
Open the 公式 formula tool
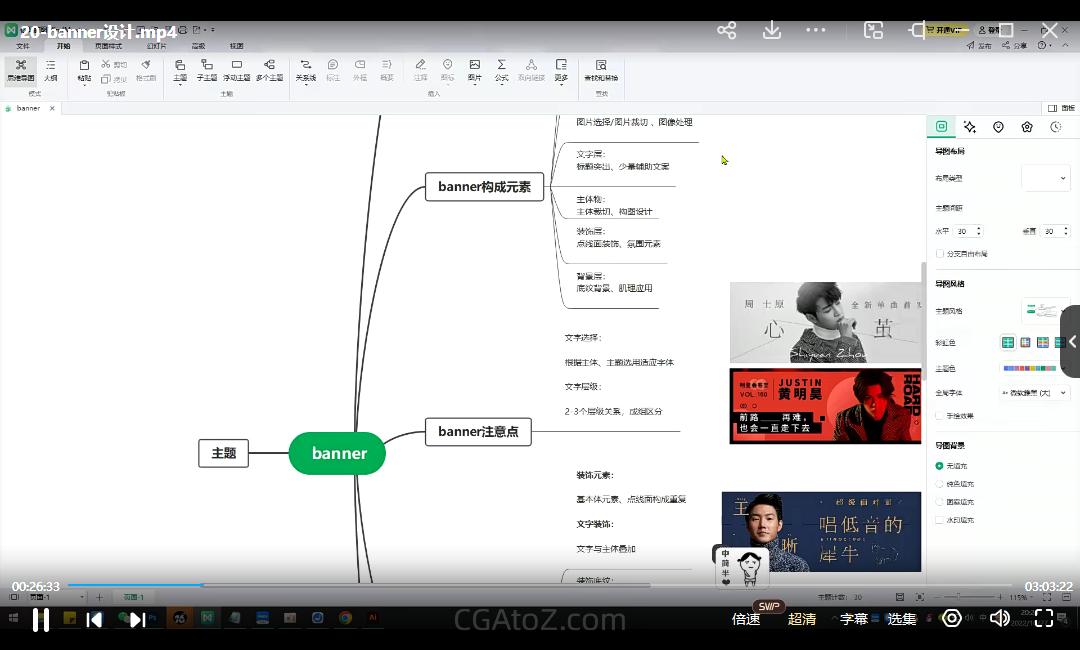[x=502, y=69]
